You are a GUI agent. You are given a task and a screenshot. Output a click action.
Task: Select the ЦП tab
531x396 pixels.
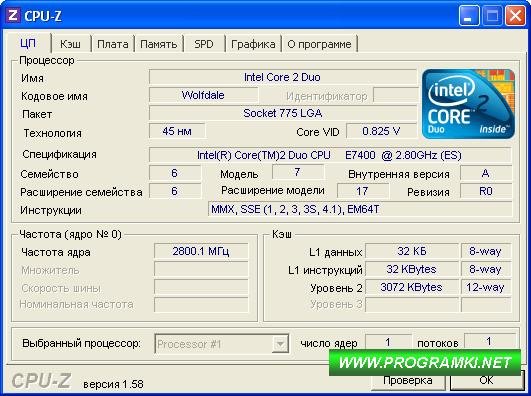click(28, 43)
